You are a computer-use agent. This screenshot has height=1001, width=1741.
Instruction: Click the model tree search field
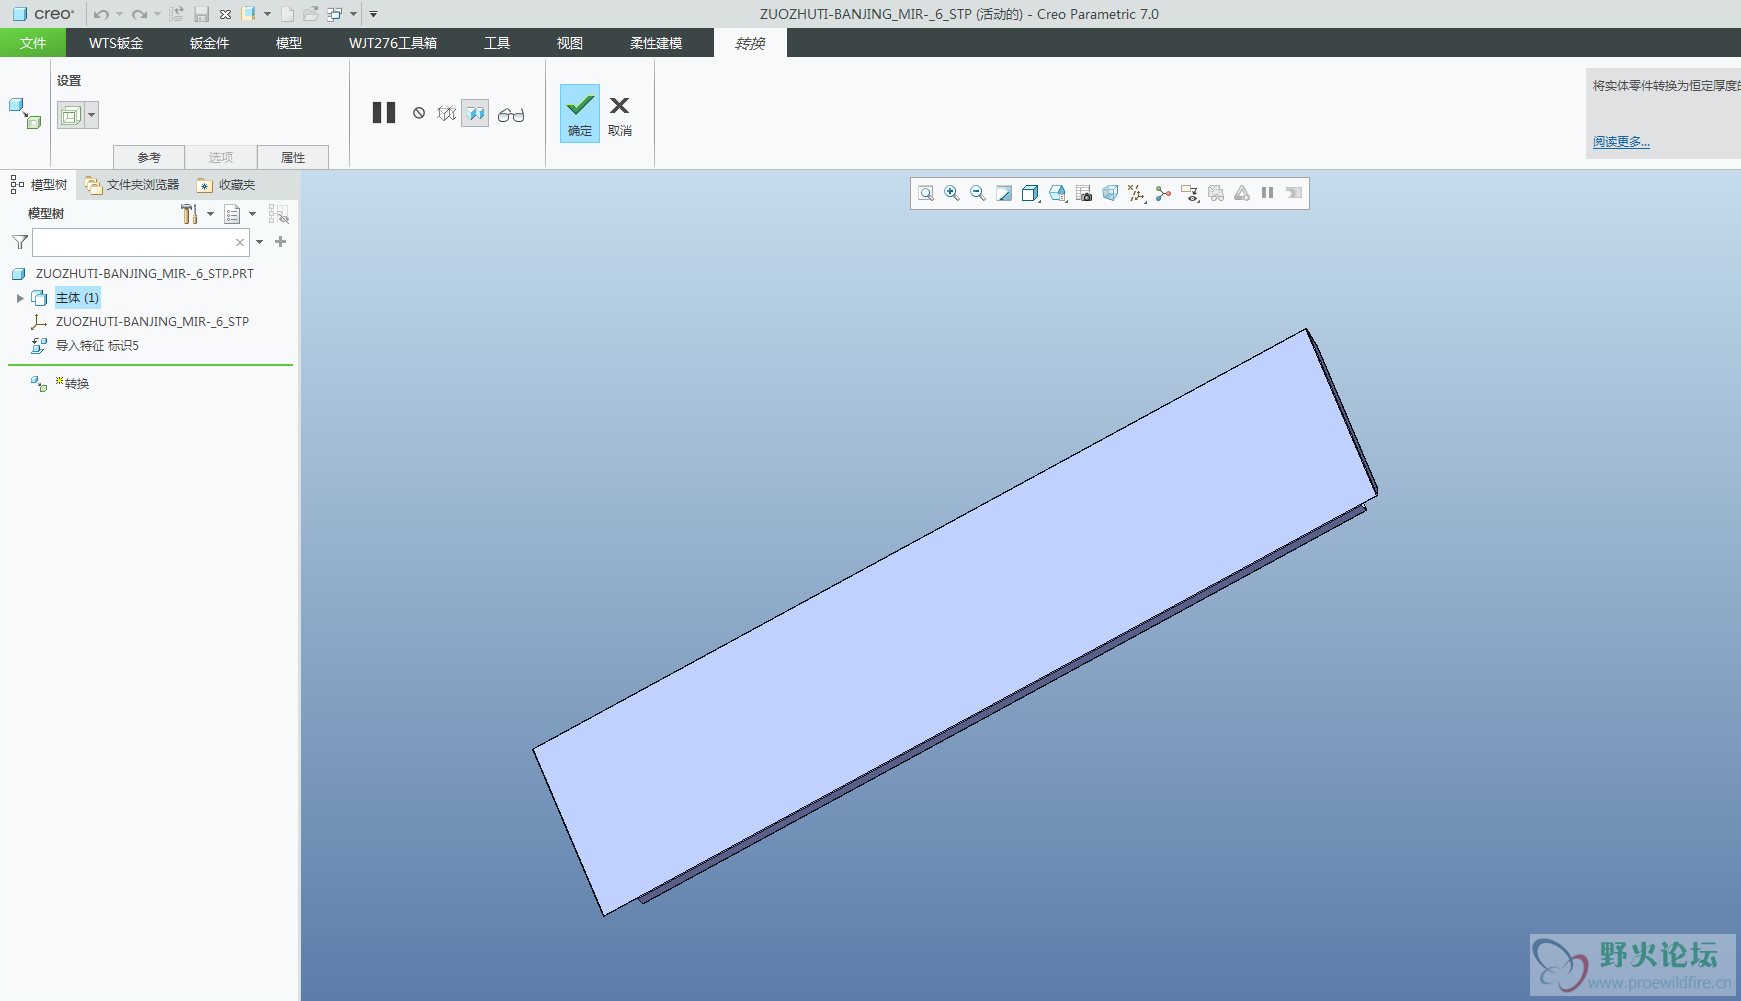click(x=141, y=242)
